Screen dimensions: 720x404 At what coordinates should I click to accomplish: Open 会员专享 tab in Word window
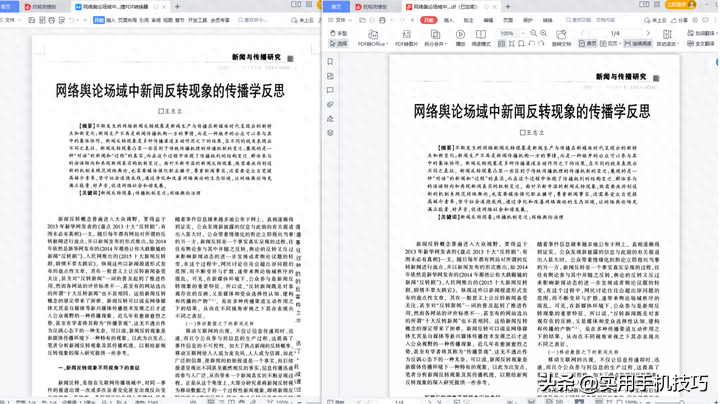pyautogui.click(x=220, y=20)
